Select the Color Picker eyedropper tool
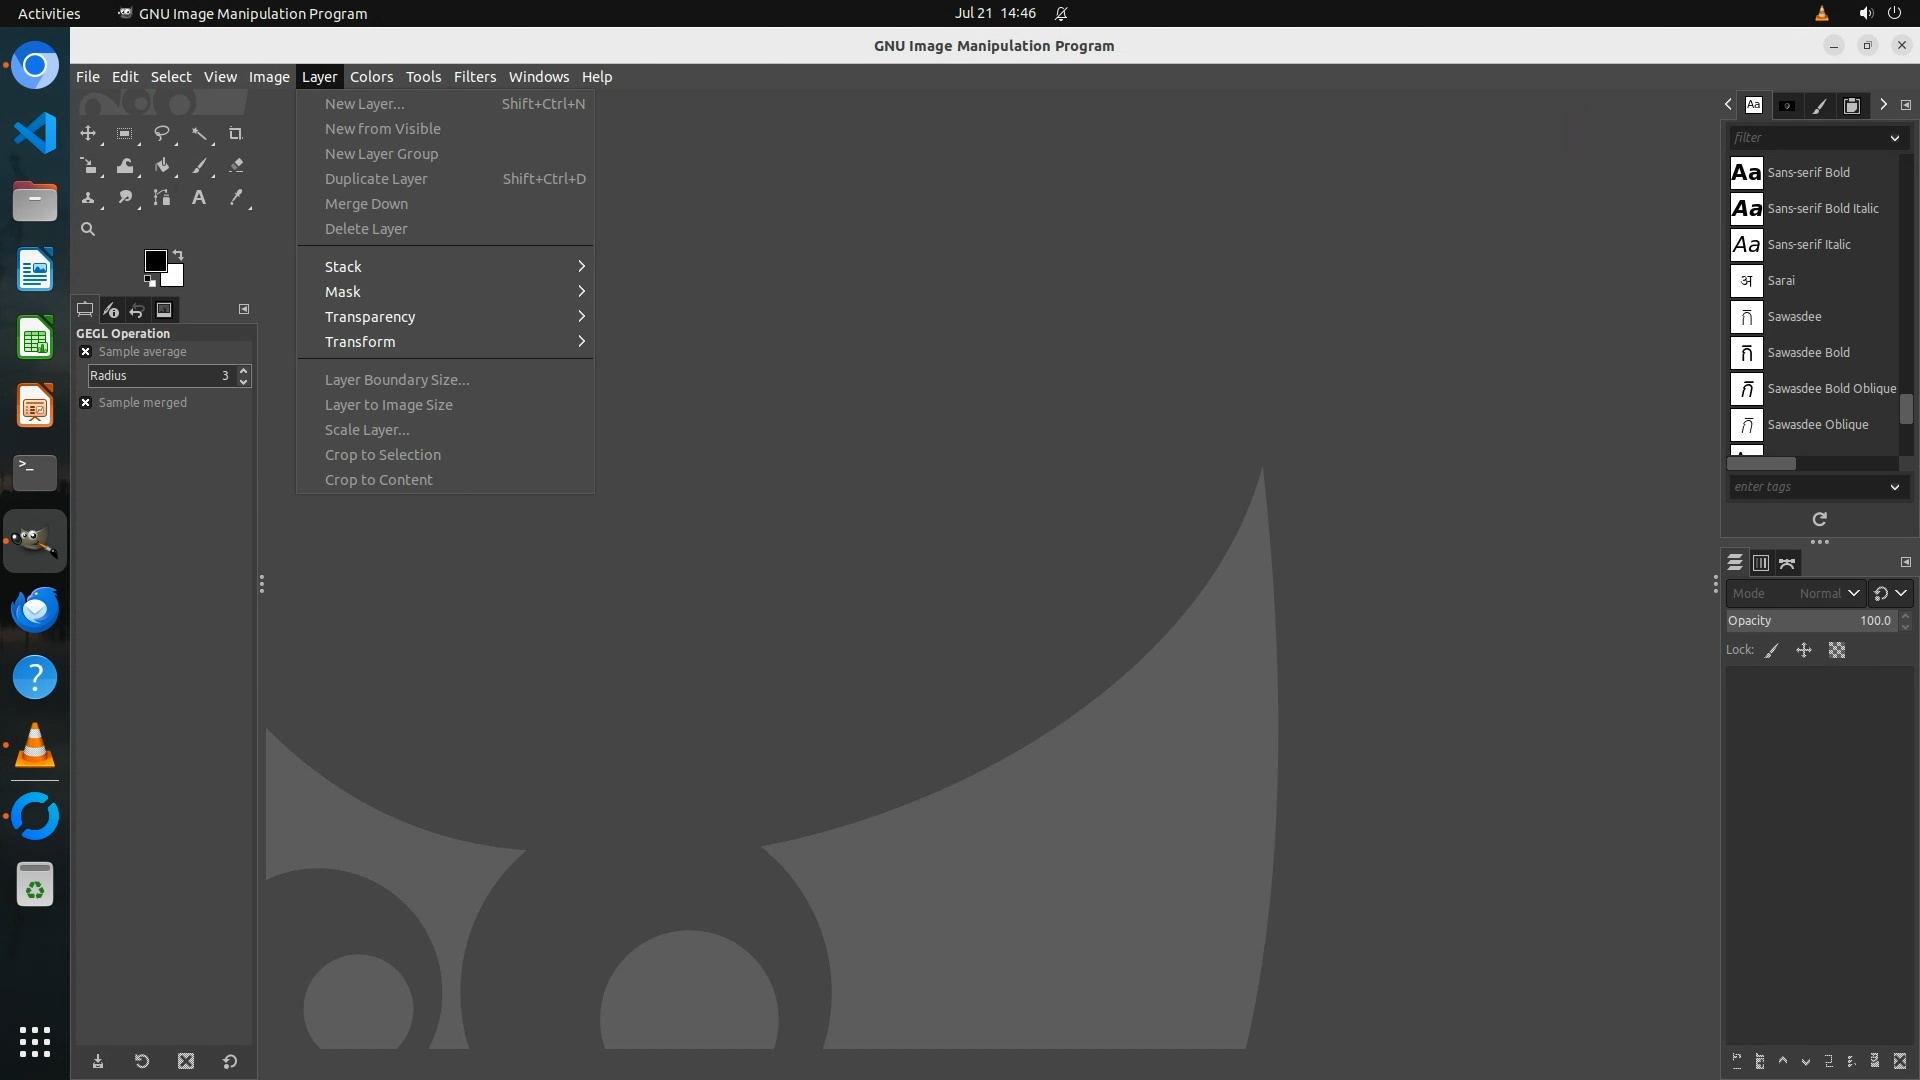The width and height of the screenshot is (1920, 1080). [x=236, y=198]
